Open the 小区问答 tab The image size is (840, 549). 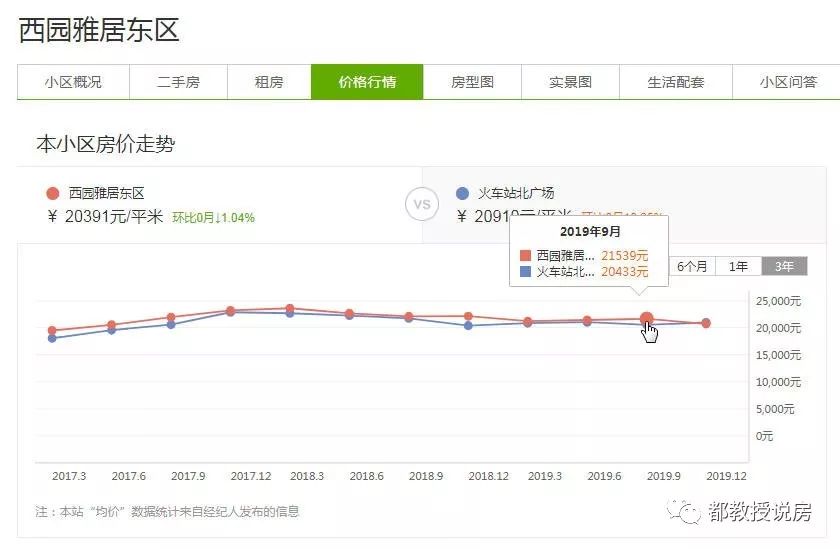coord(786,82)
